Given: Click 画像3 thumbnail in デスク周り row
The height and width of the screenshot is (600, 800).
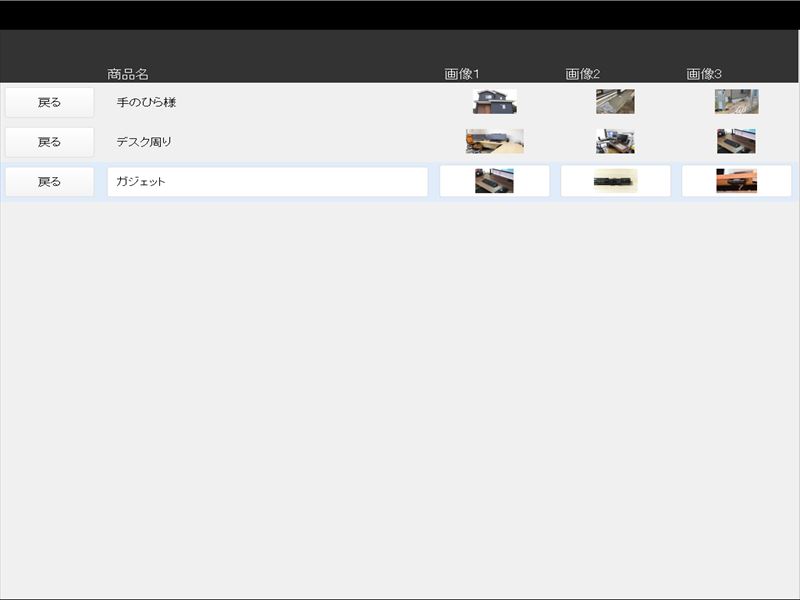Looking at the screenshot, I should [736, 141].
